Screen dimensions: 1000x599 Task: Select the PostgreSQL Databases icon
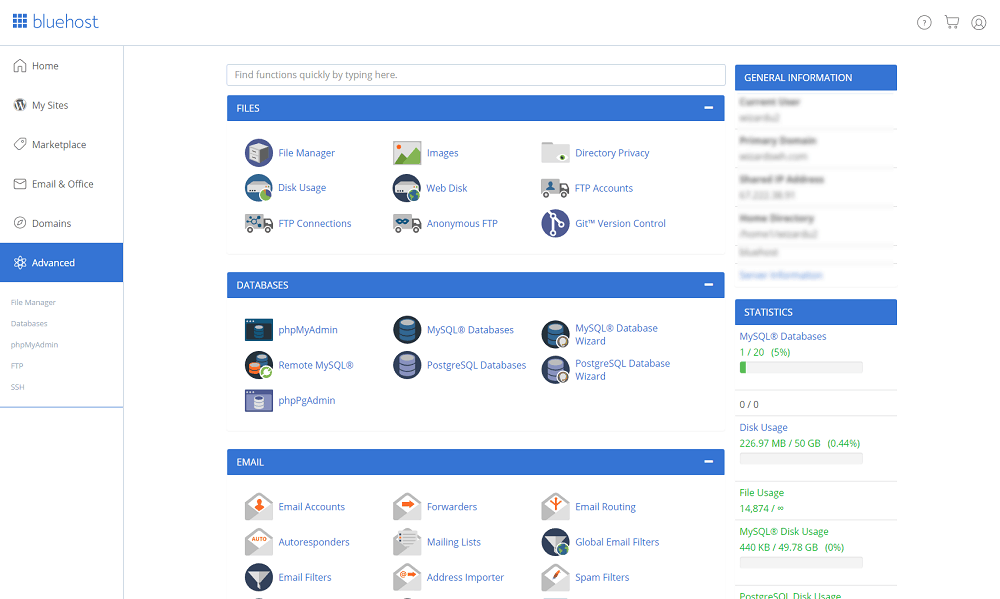pyautogui.click(x=407, y=365)
